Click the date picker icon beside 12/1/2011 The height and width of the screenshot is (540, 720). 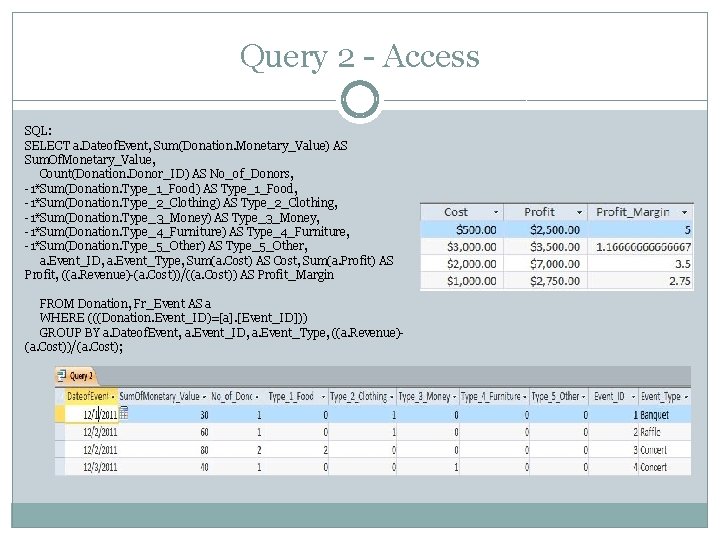[124, 413]
